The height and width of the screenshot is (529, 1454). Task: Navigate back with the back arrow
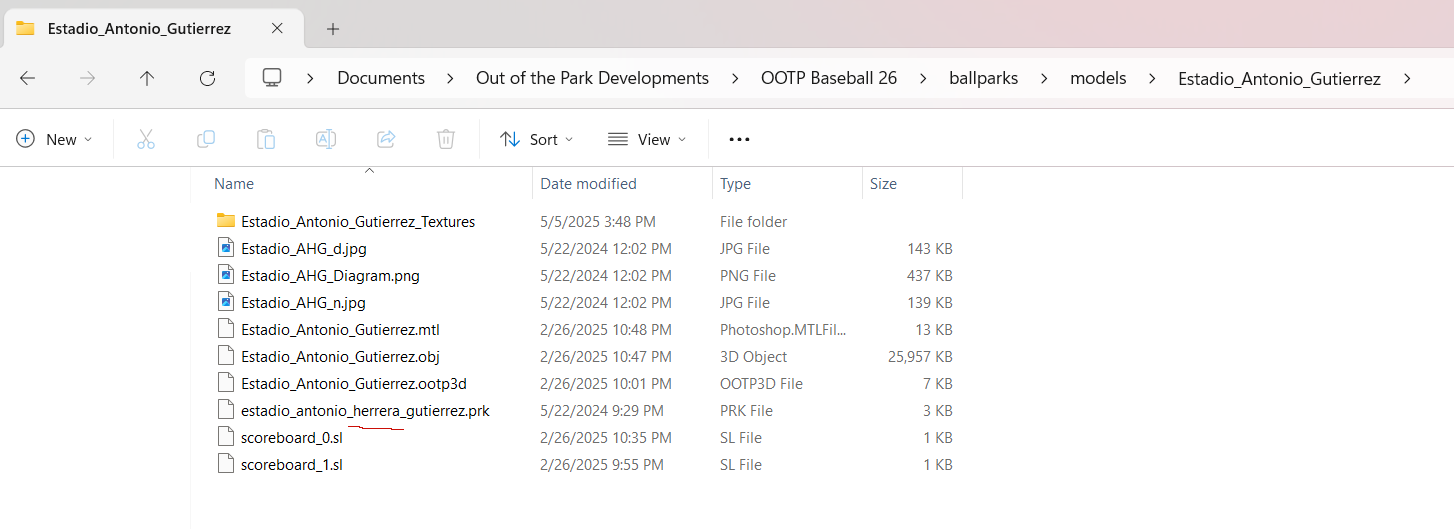[28, 78]
